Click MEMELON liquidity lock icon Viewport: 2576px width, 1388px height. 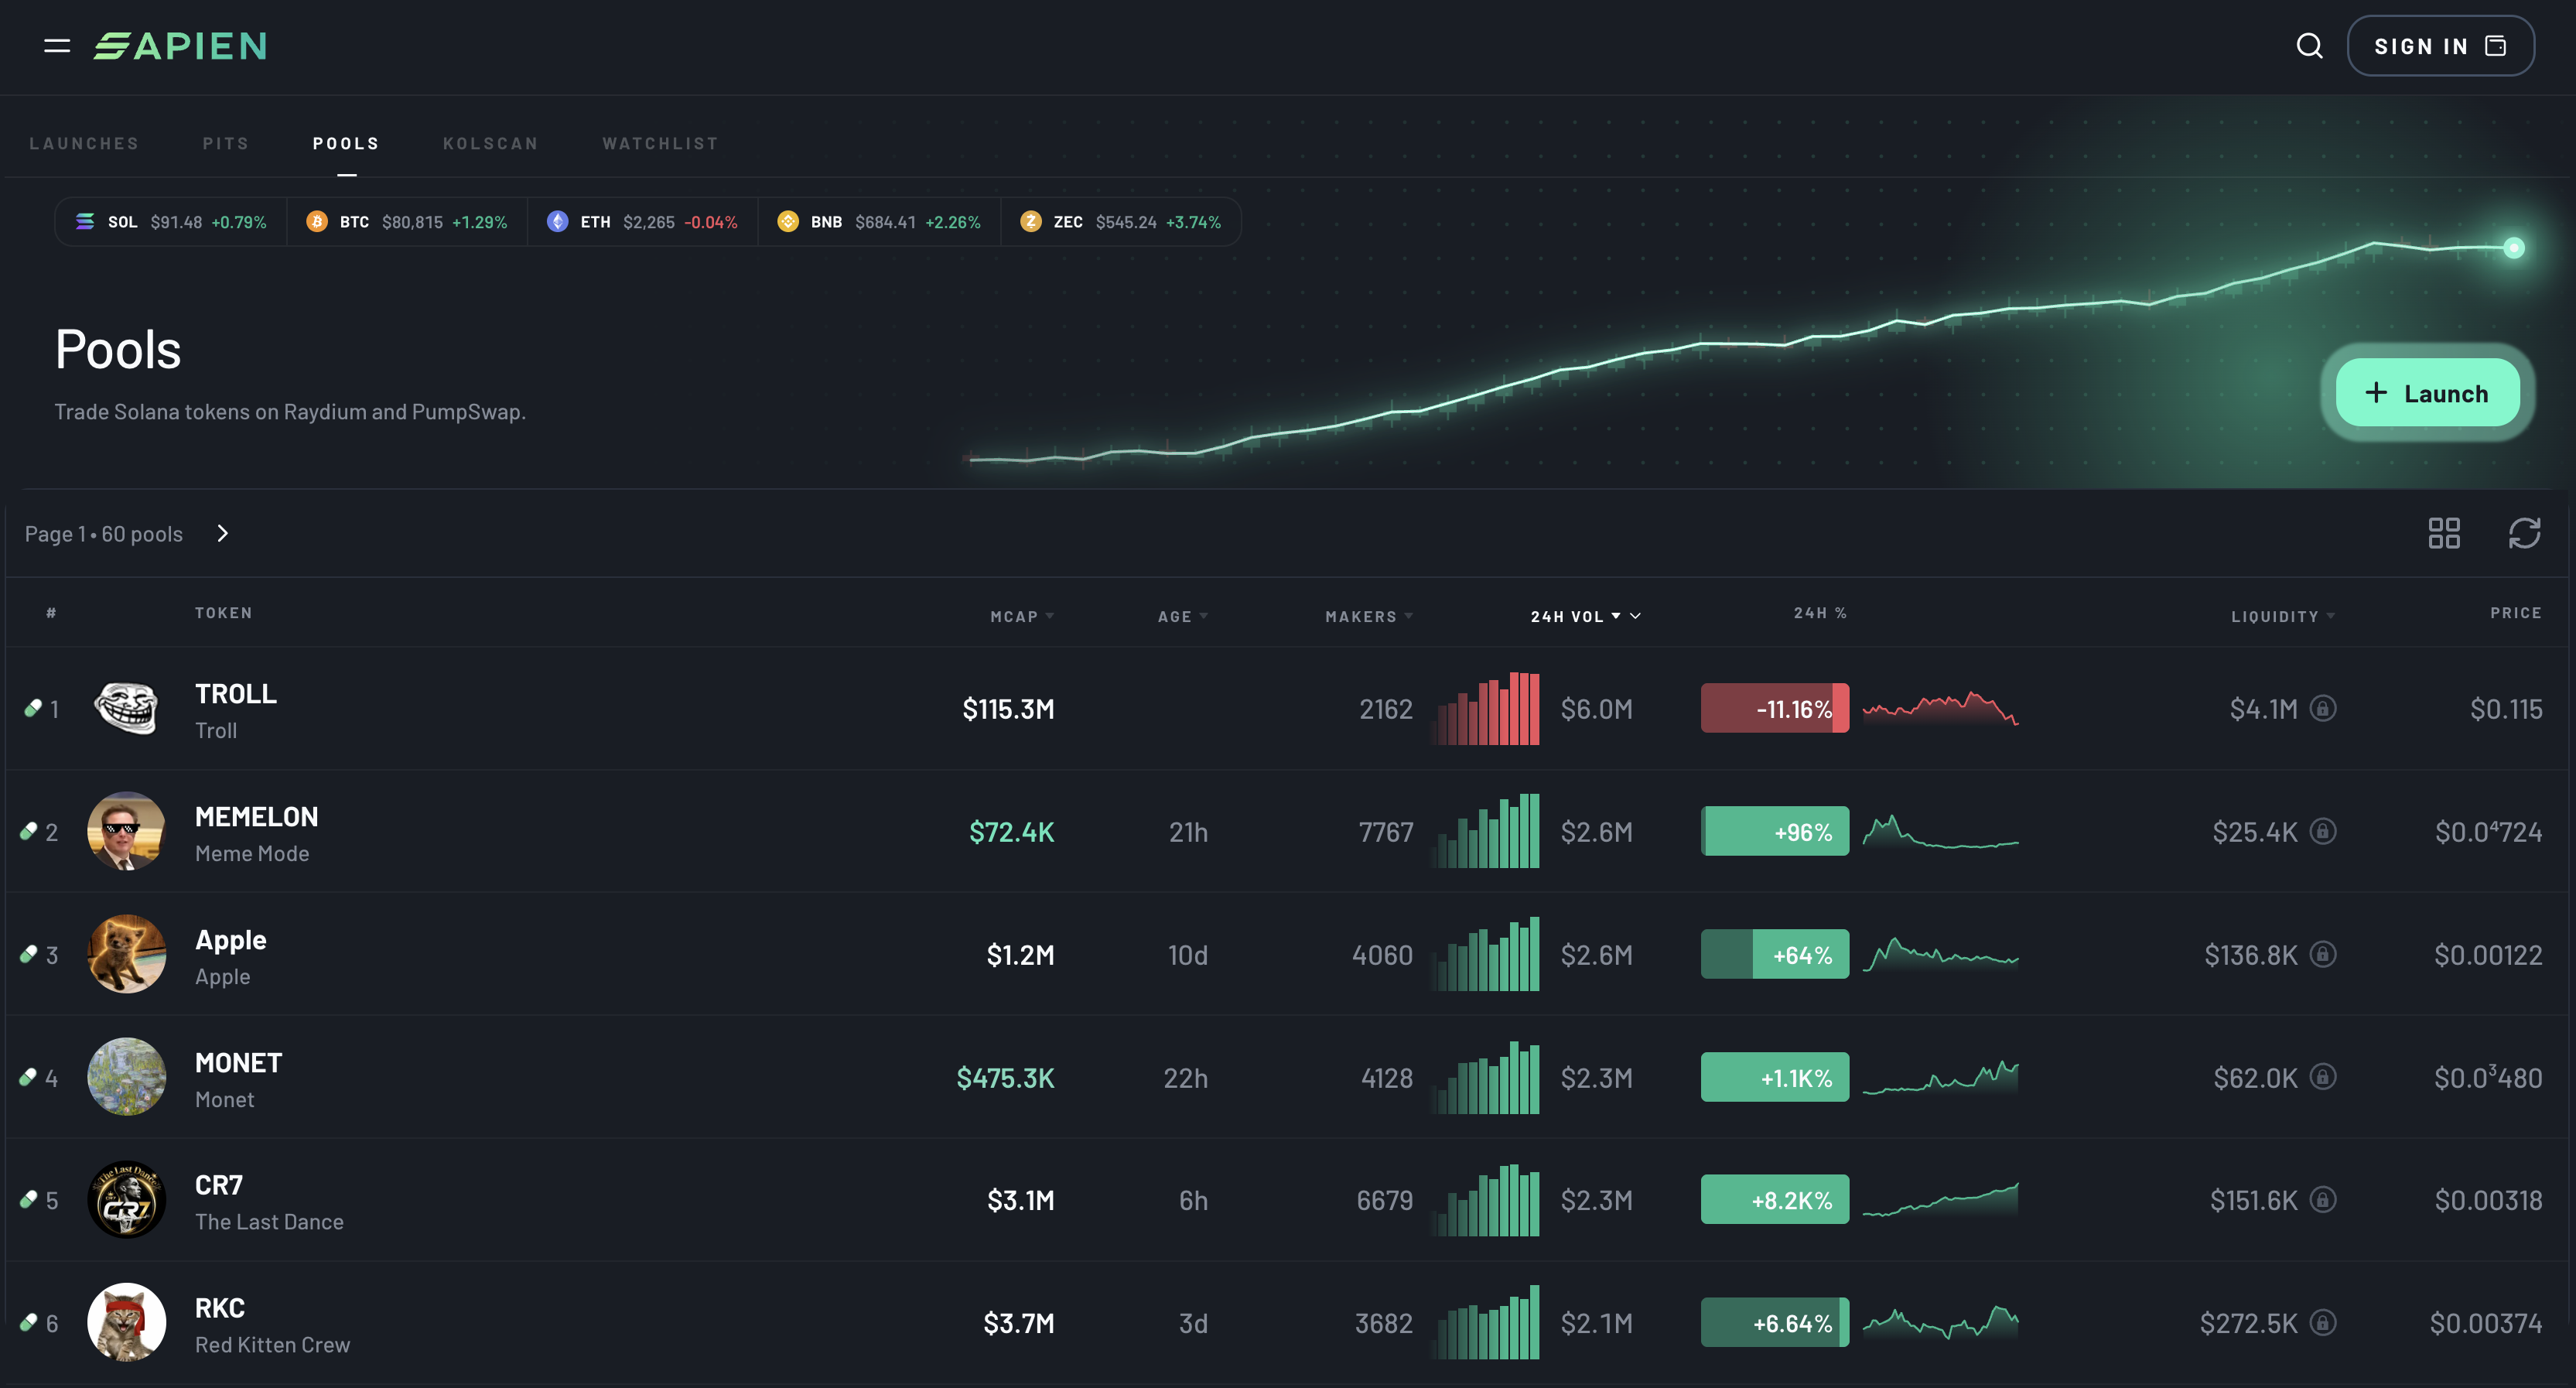(2323, 831)
